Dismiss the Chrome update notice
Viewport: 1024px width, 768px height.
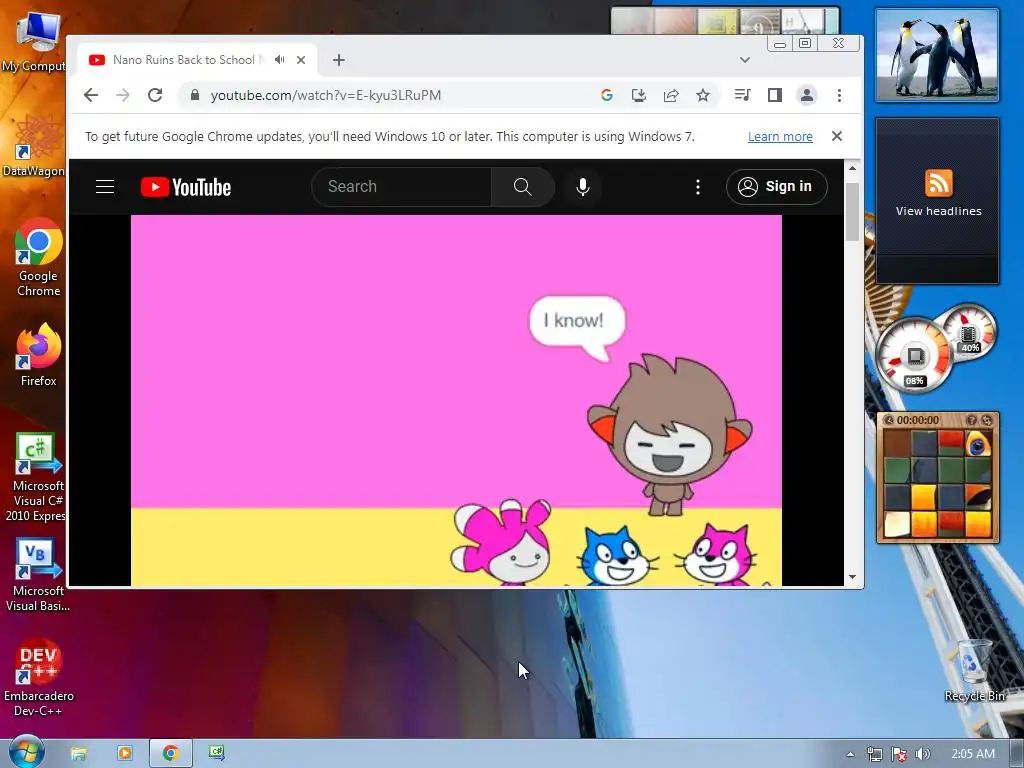(837, 136)
